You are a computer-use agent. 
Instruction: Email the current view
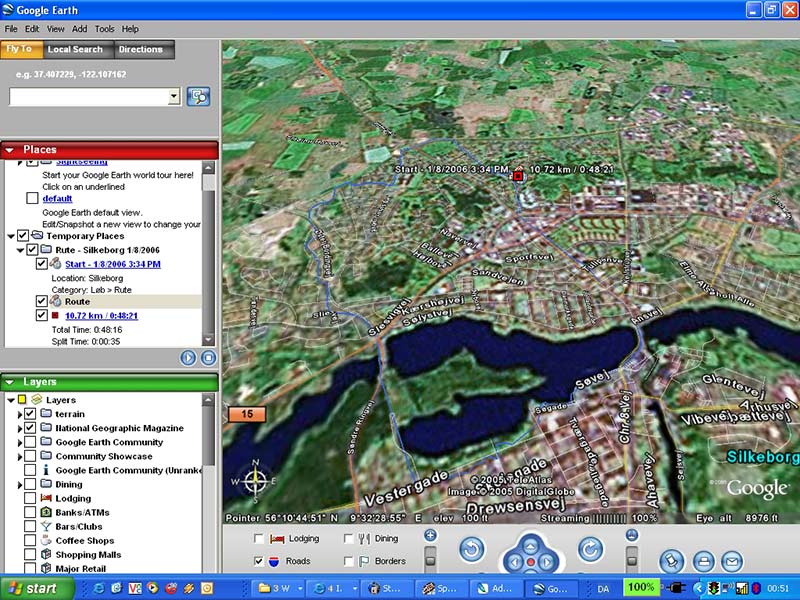click(x=732, y=562)
